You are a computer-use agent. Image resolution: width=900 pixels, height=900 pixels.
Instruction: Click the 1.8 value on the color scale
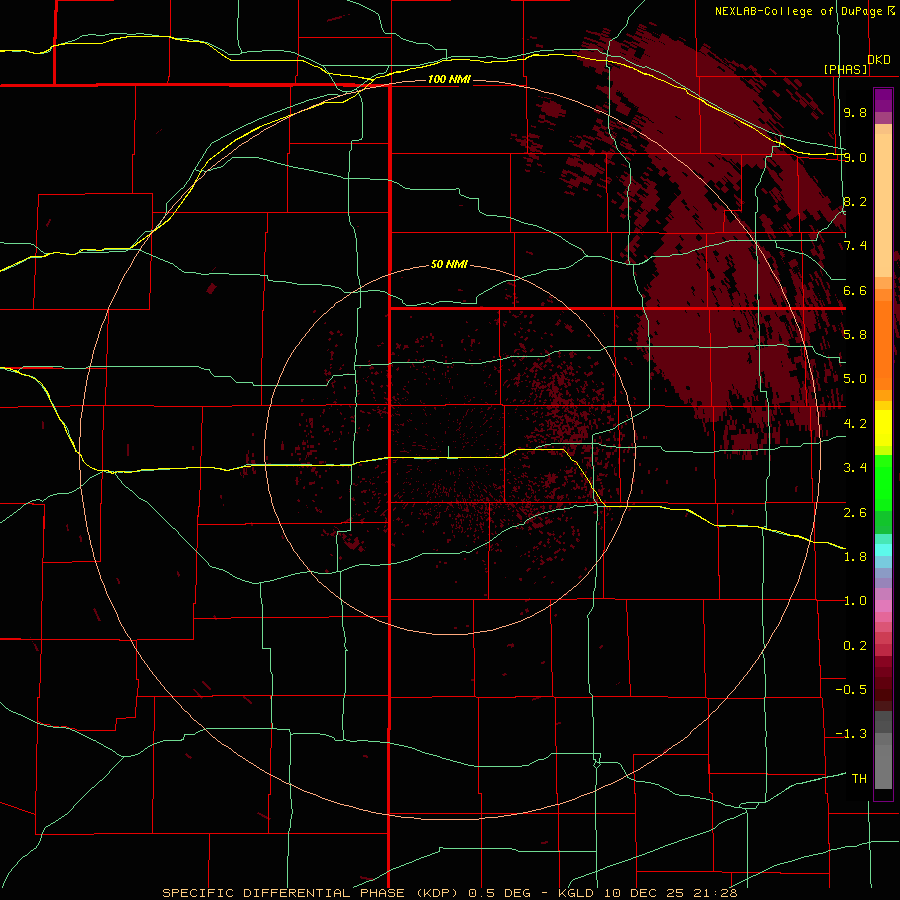855,557
